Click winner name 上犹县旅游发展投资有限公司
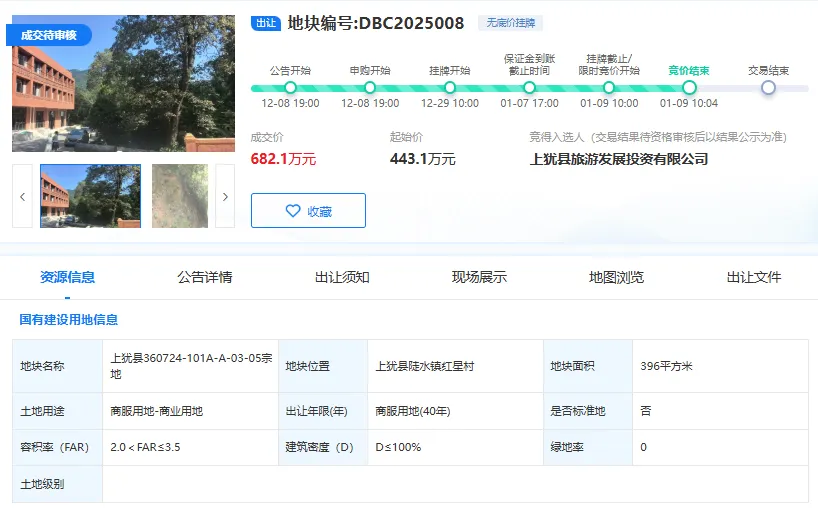The width and height of the screenshot is (818, 510). [619, 159]
